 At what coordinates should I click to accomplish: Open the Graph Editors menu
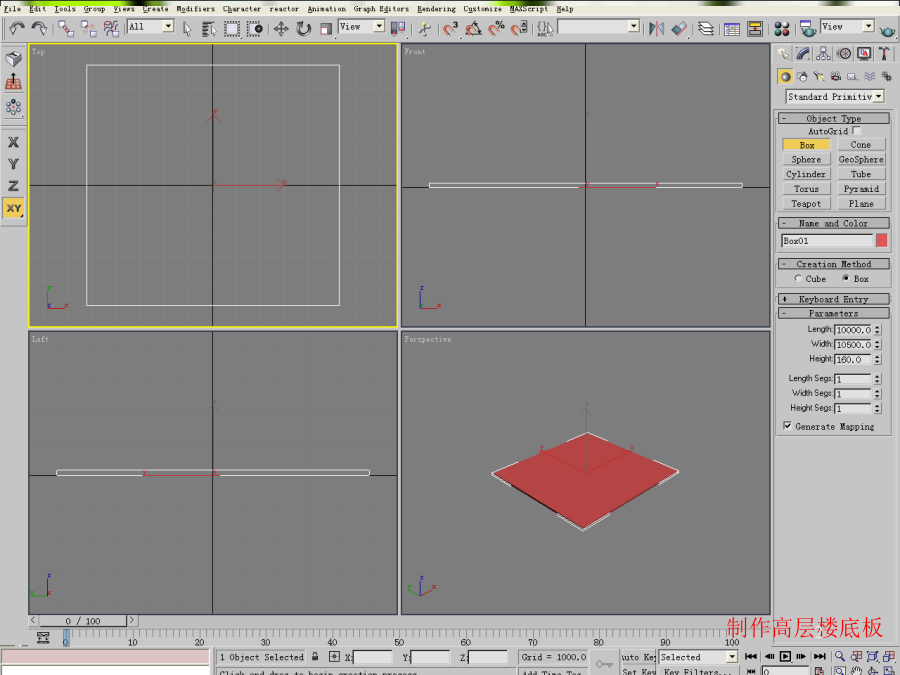[x=381, y=9]
